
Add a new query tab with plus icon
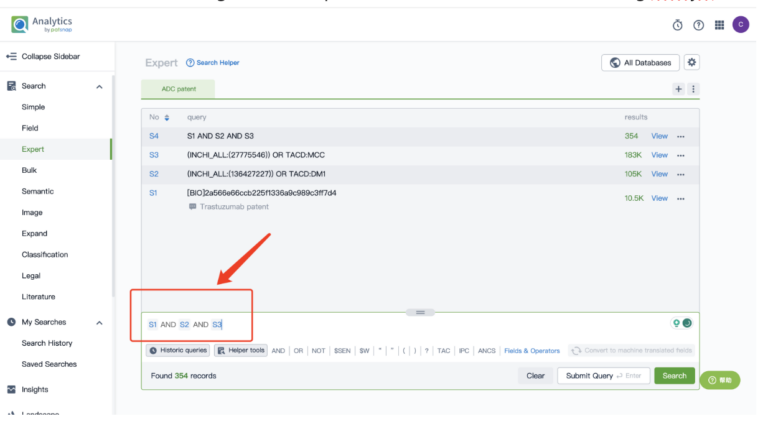click(678, 89)
